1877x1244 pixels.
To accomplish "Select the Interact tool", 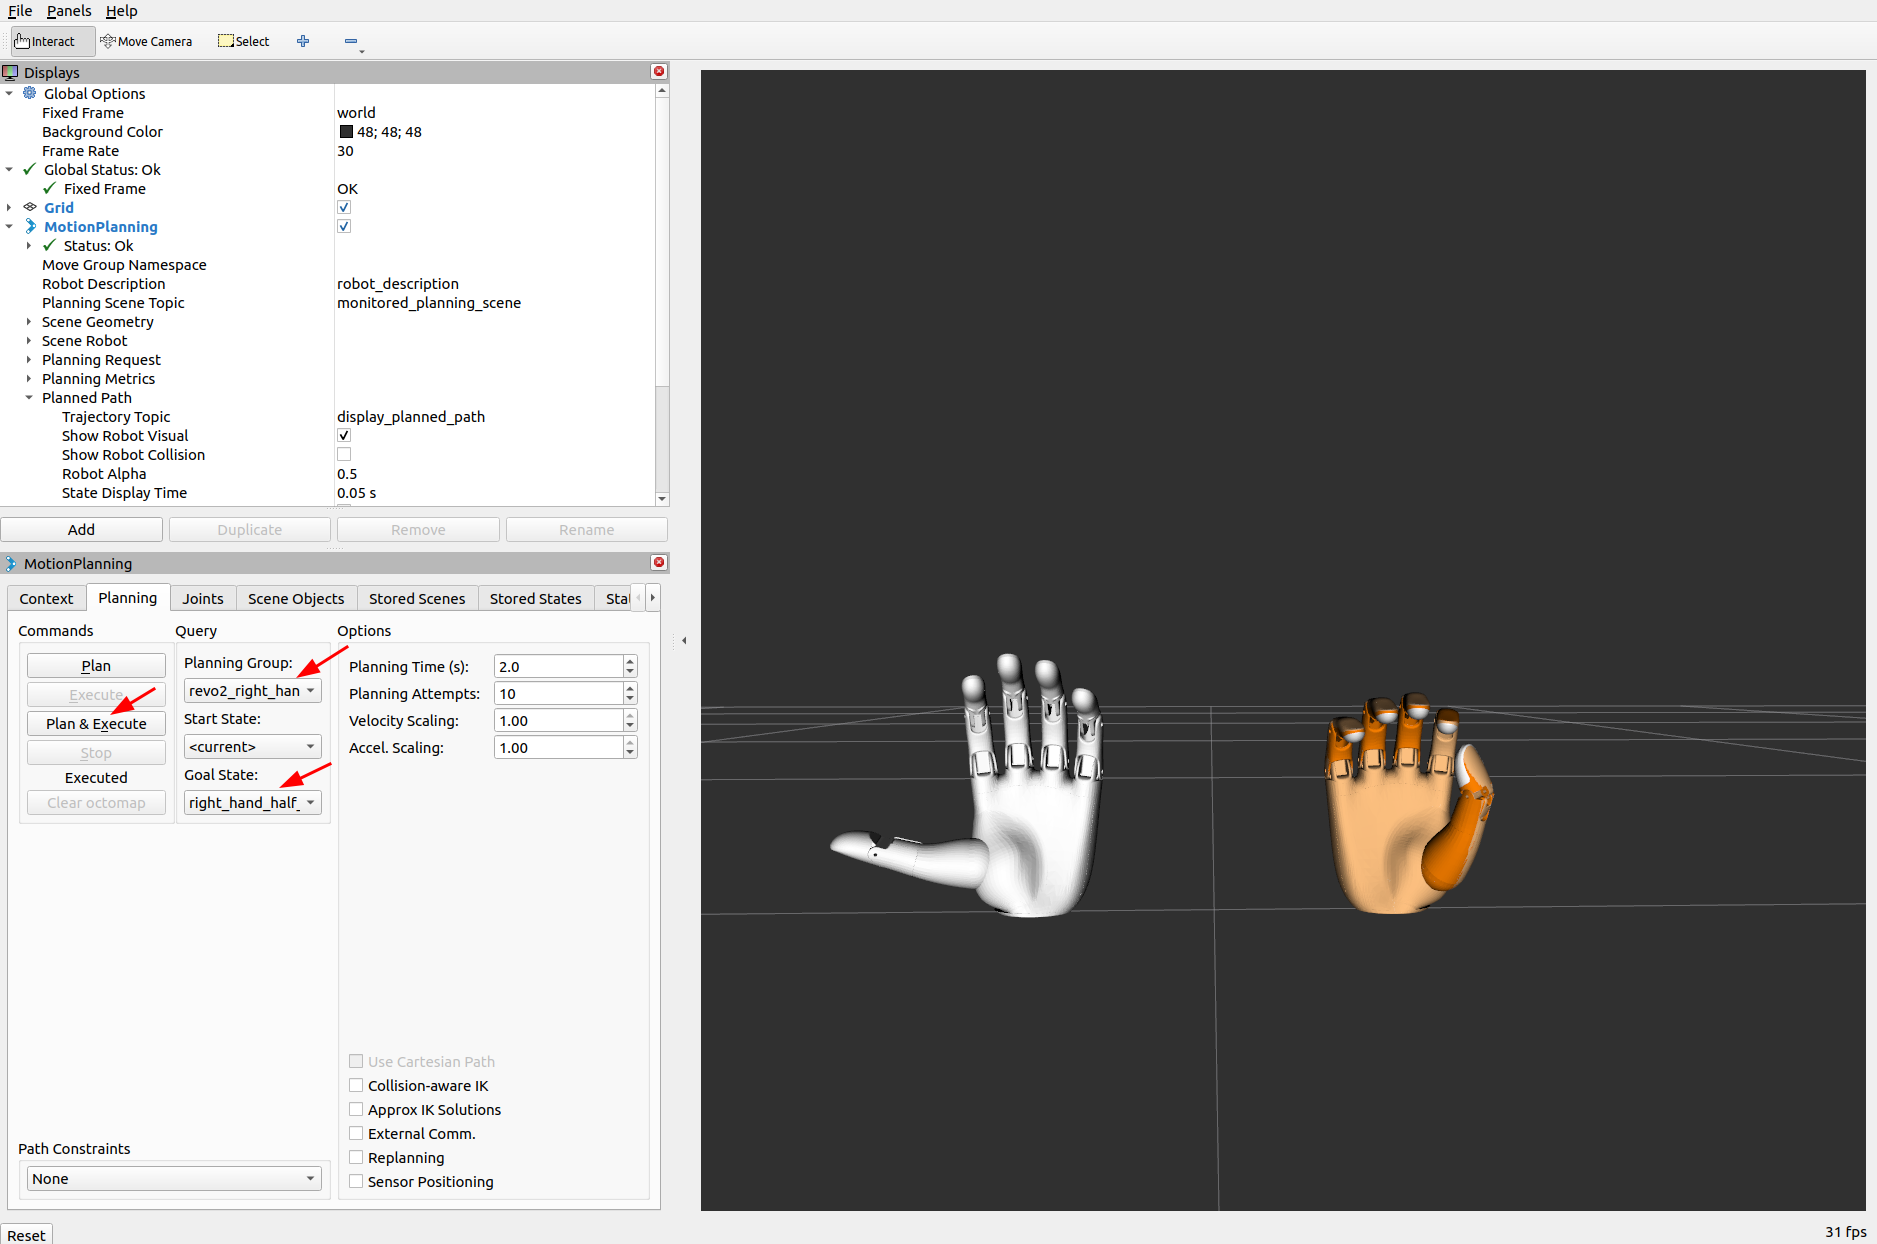I will (x=45, y=41).
